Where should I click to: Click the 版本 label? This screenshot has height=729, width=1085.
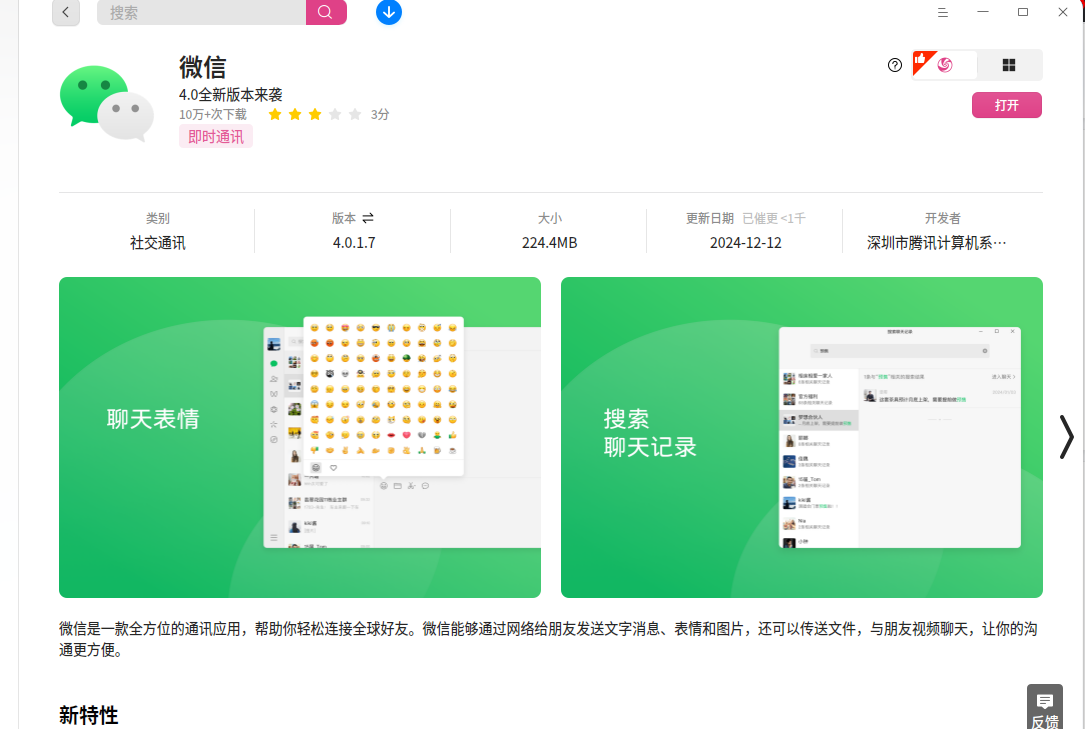click(x=344, y=218)
